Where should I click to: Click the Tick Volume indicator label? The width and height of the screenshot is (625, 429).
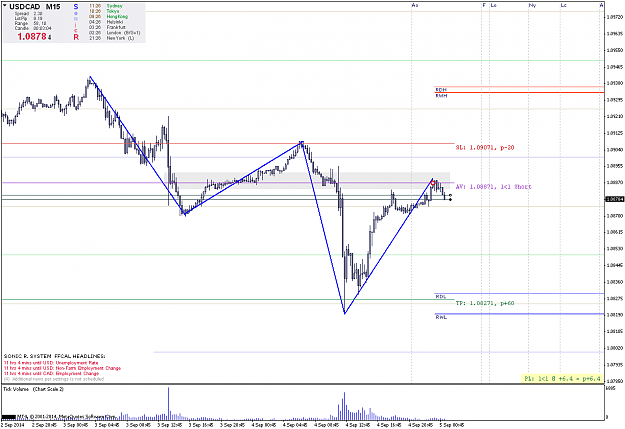point(33,389)
